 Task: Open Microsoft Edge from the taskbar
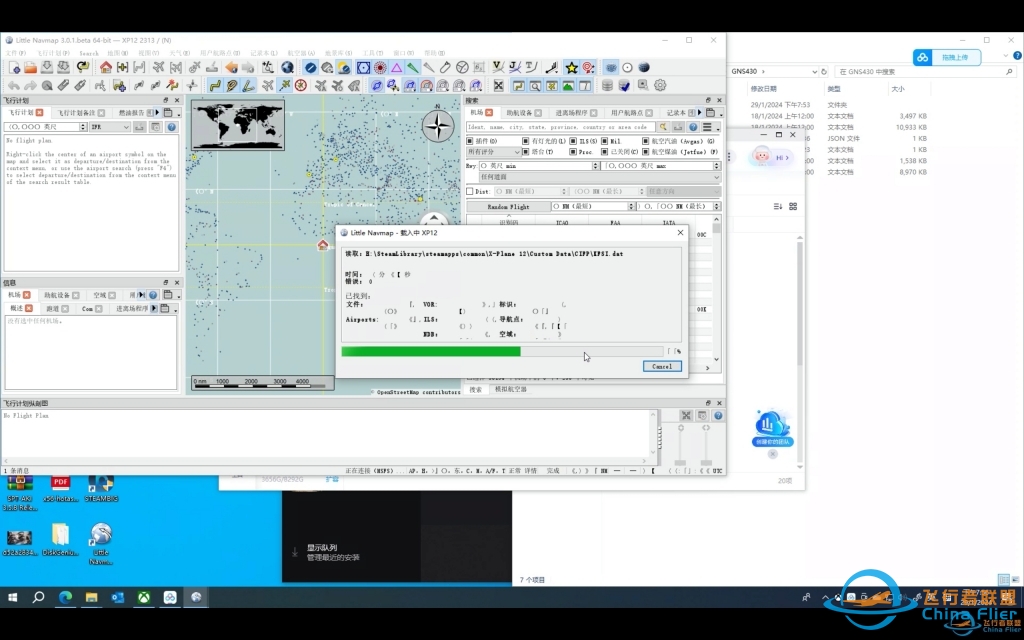point(65,597)
